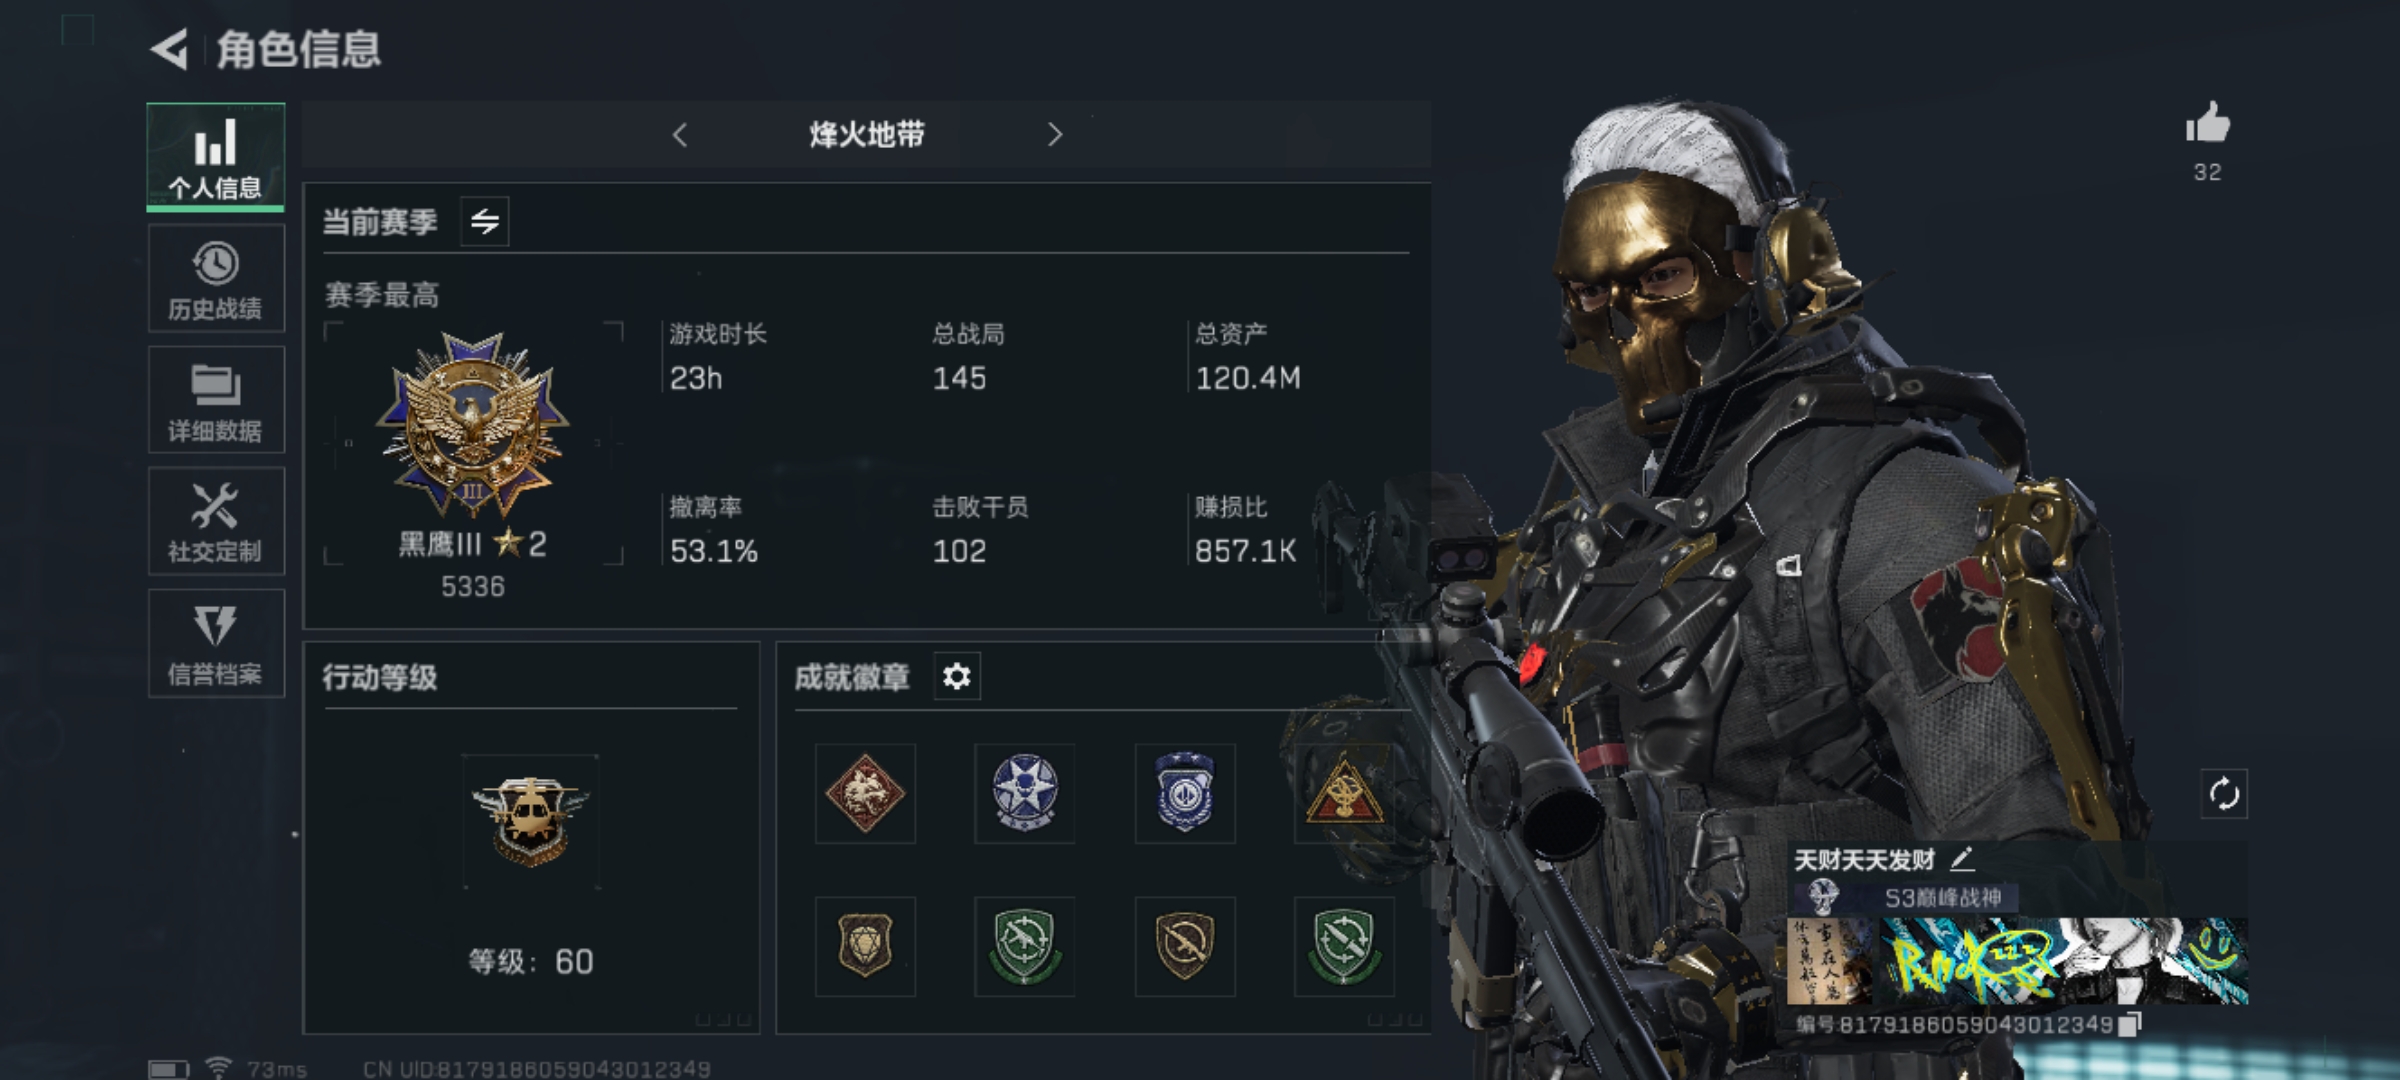Open the 历史战绩 tab
This screenshot has height=1080, width=2400.
coord(216,279)
